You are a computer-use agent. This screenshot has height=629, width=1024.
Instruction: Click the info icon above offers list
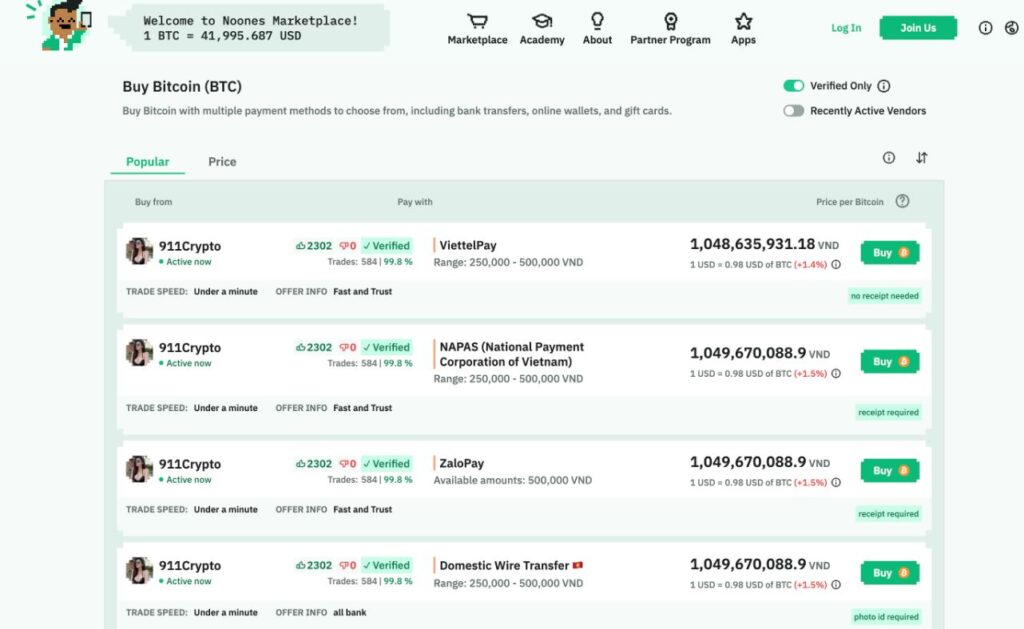tap(889, 157)
